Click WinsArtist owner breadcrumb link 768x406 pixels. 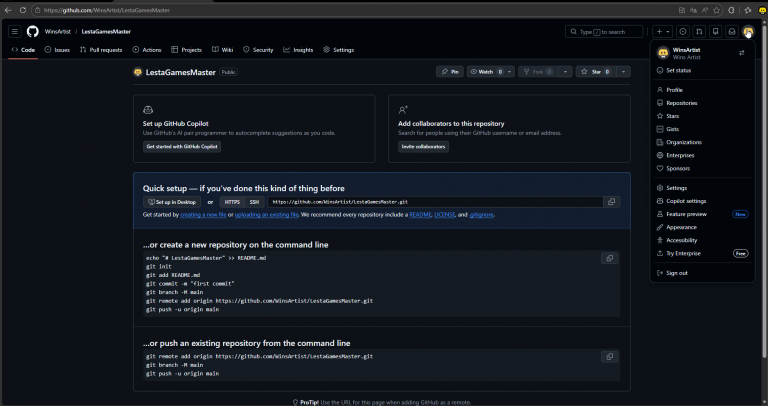pyautogui.click(x=58, y=31)
